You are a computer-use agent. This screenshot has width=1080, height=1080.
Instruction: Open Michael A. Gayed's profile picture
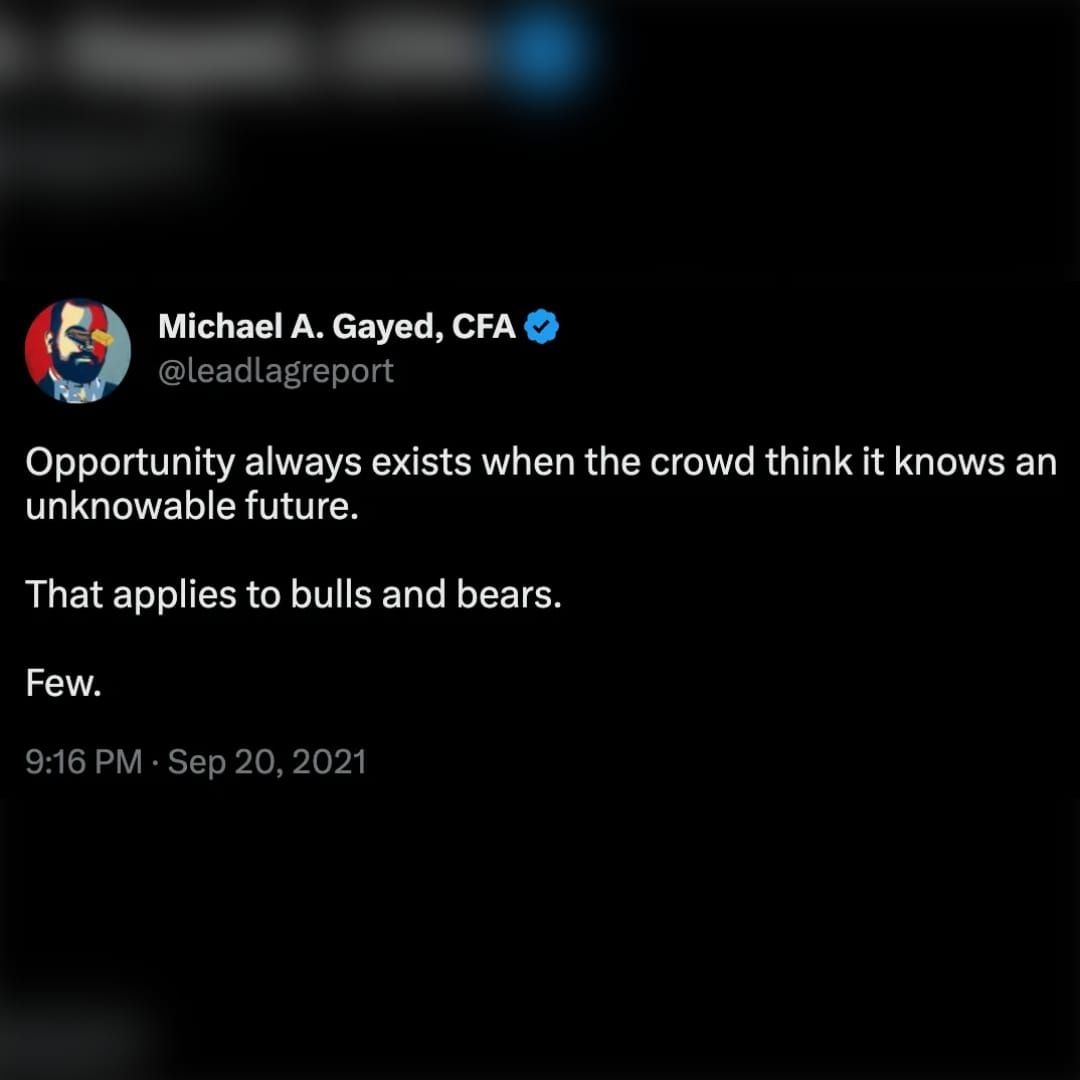point(78,351)
